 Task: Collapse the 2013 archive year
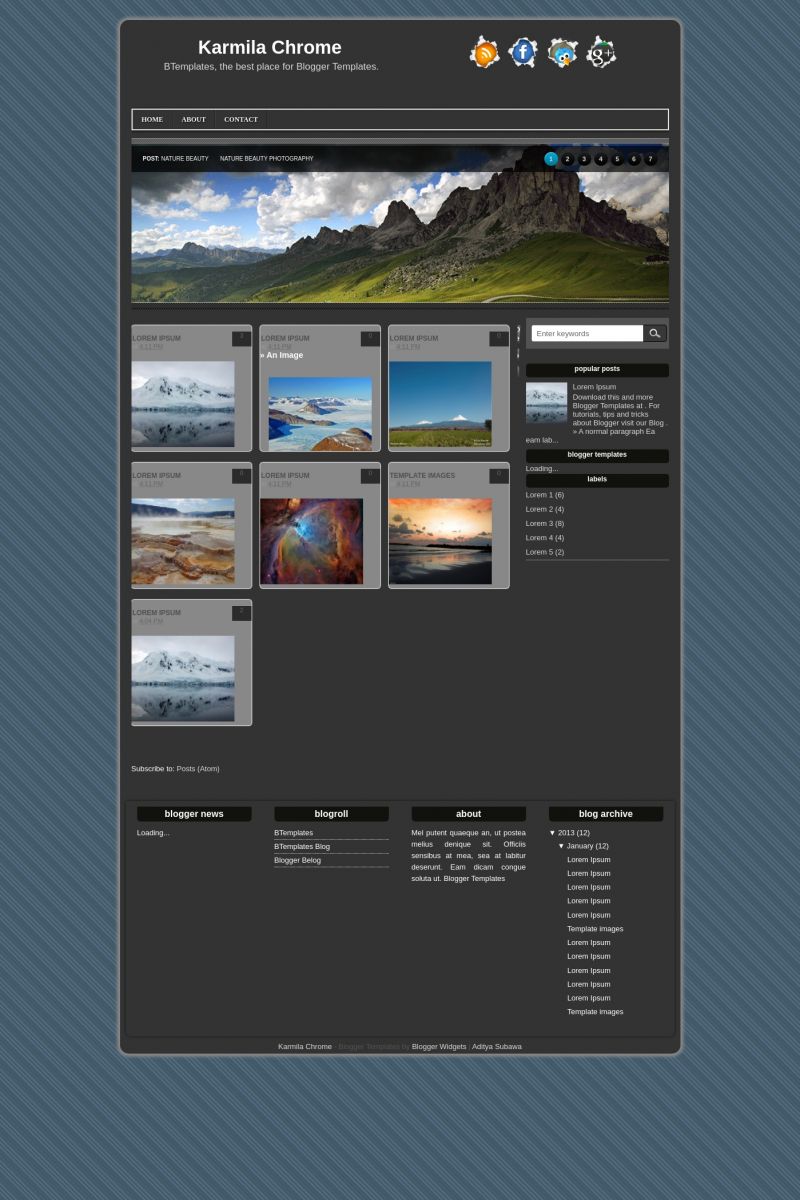click(552, 832)
